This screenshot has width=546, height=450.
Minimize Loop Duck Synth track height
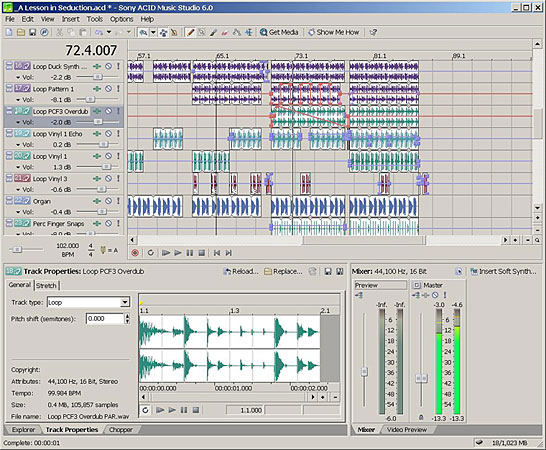click(x=9, y=65)
